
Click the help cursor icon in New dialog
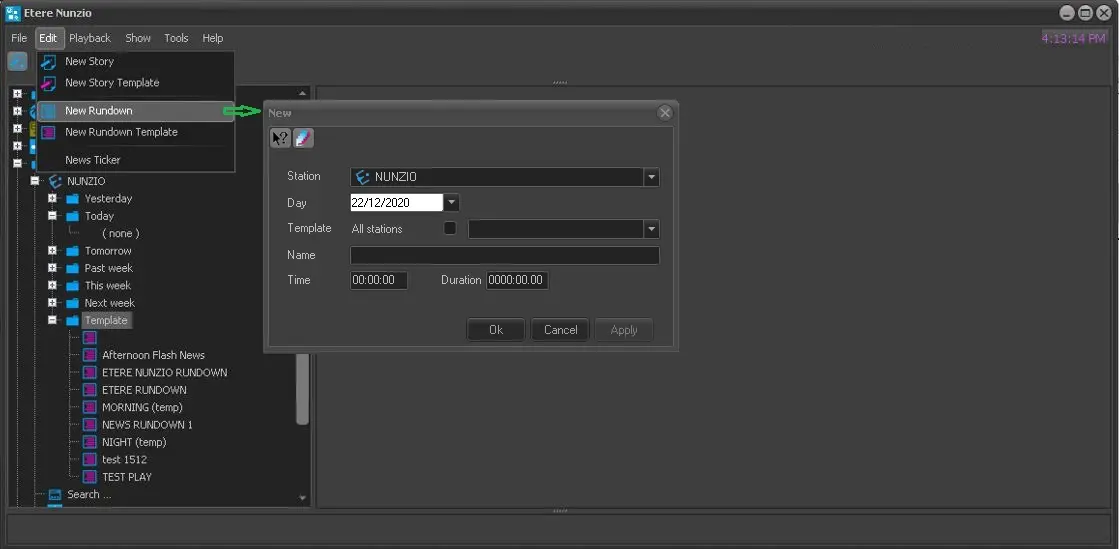281,138
